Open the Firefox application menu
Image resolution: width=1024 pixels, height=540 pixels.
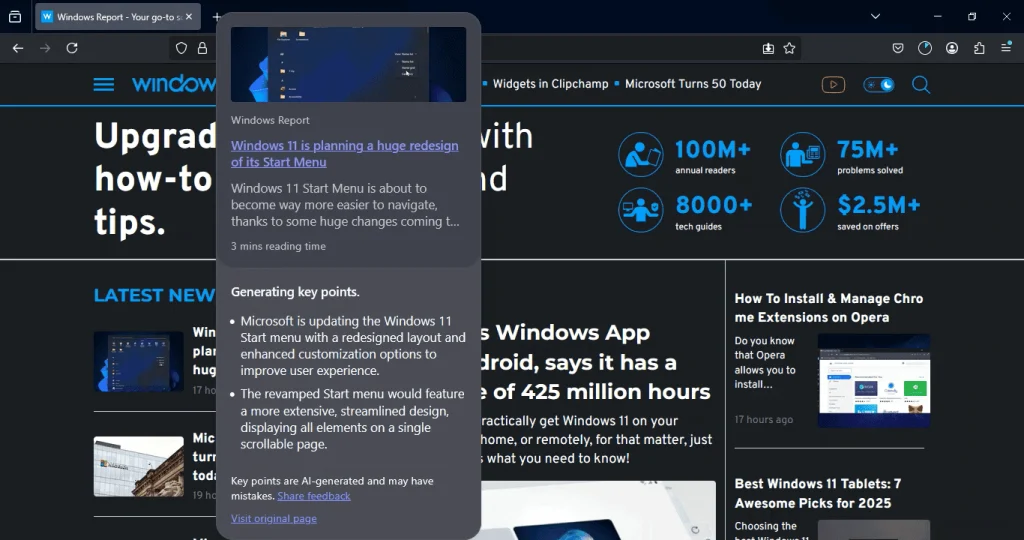coord(1006,47)
